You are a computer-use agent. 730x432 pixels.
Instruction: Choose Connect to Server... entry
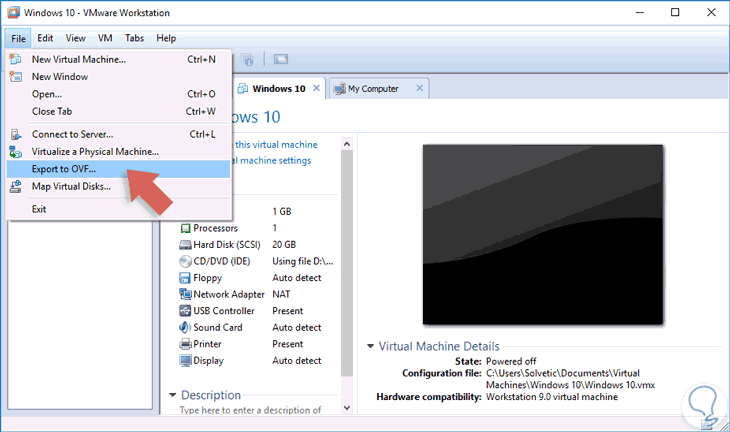(x=118, y=135)
